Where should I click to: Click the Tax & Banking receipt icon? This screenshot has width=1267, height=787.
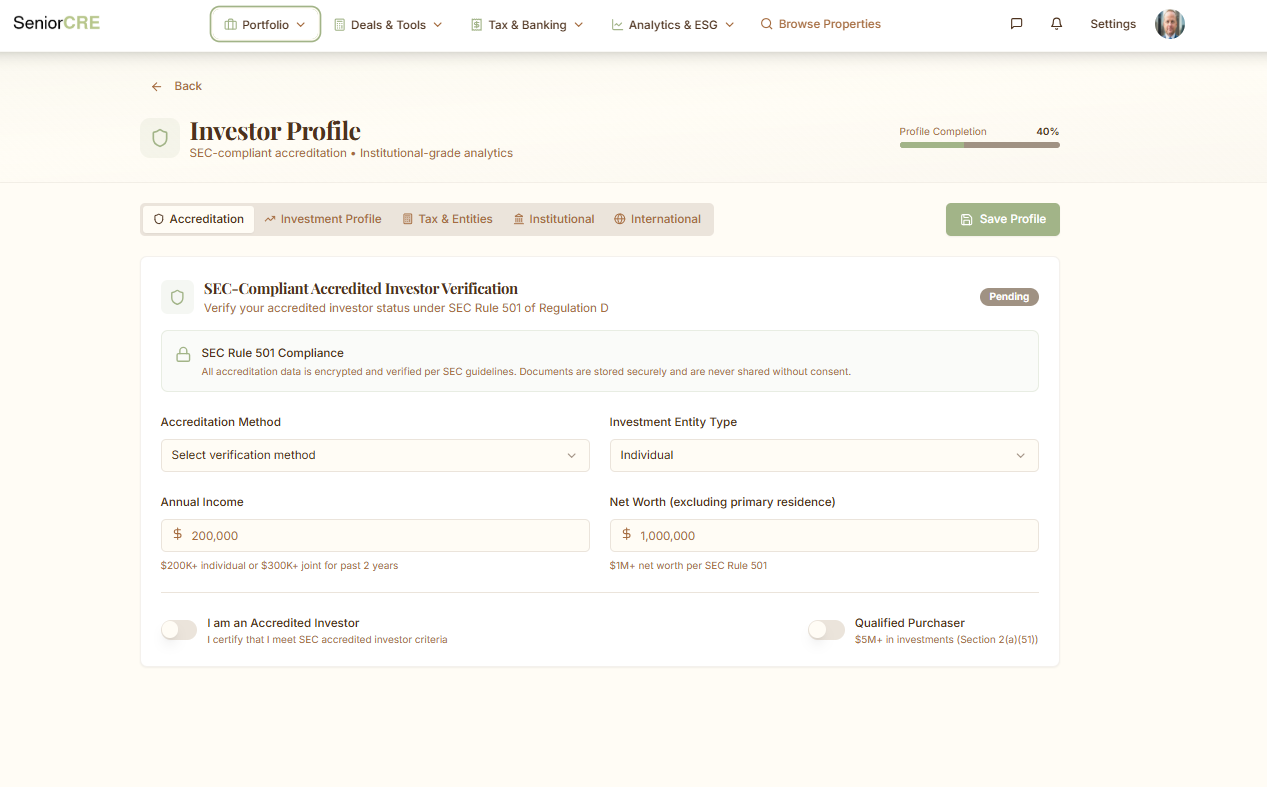point(477,25)
